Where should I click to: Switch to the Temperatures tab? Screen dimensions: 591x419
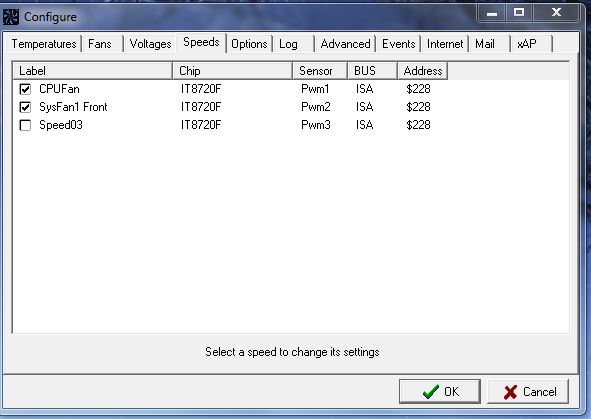coord(44,44)
